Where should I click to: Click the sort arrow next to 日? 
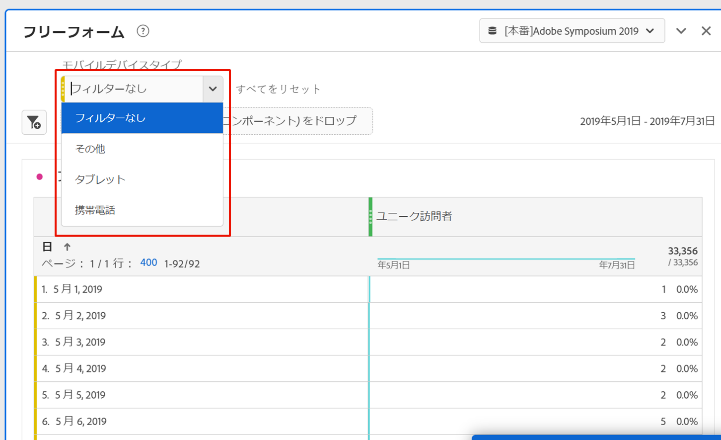(x=67, y=246)
